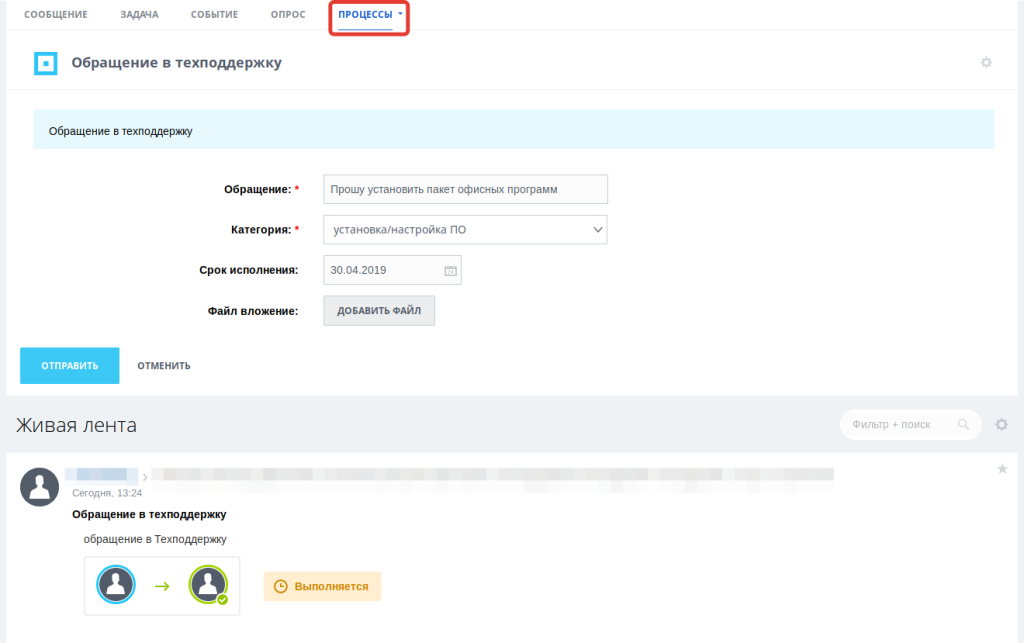
Task: Switch to the Задача tab
Action: coord(139,14)
